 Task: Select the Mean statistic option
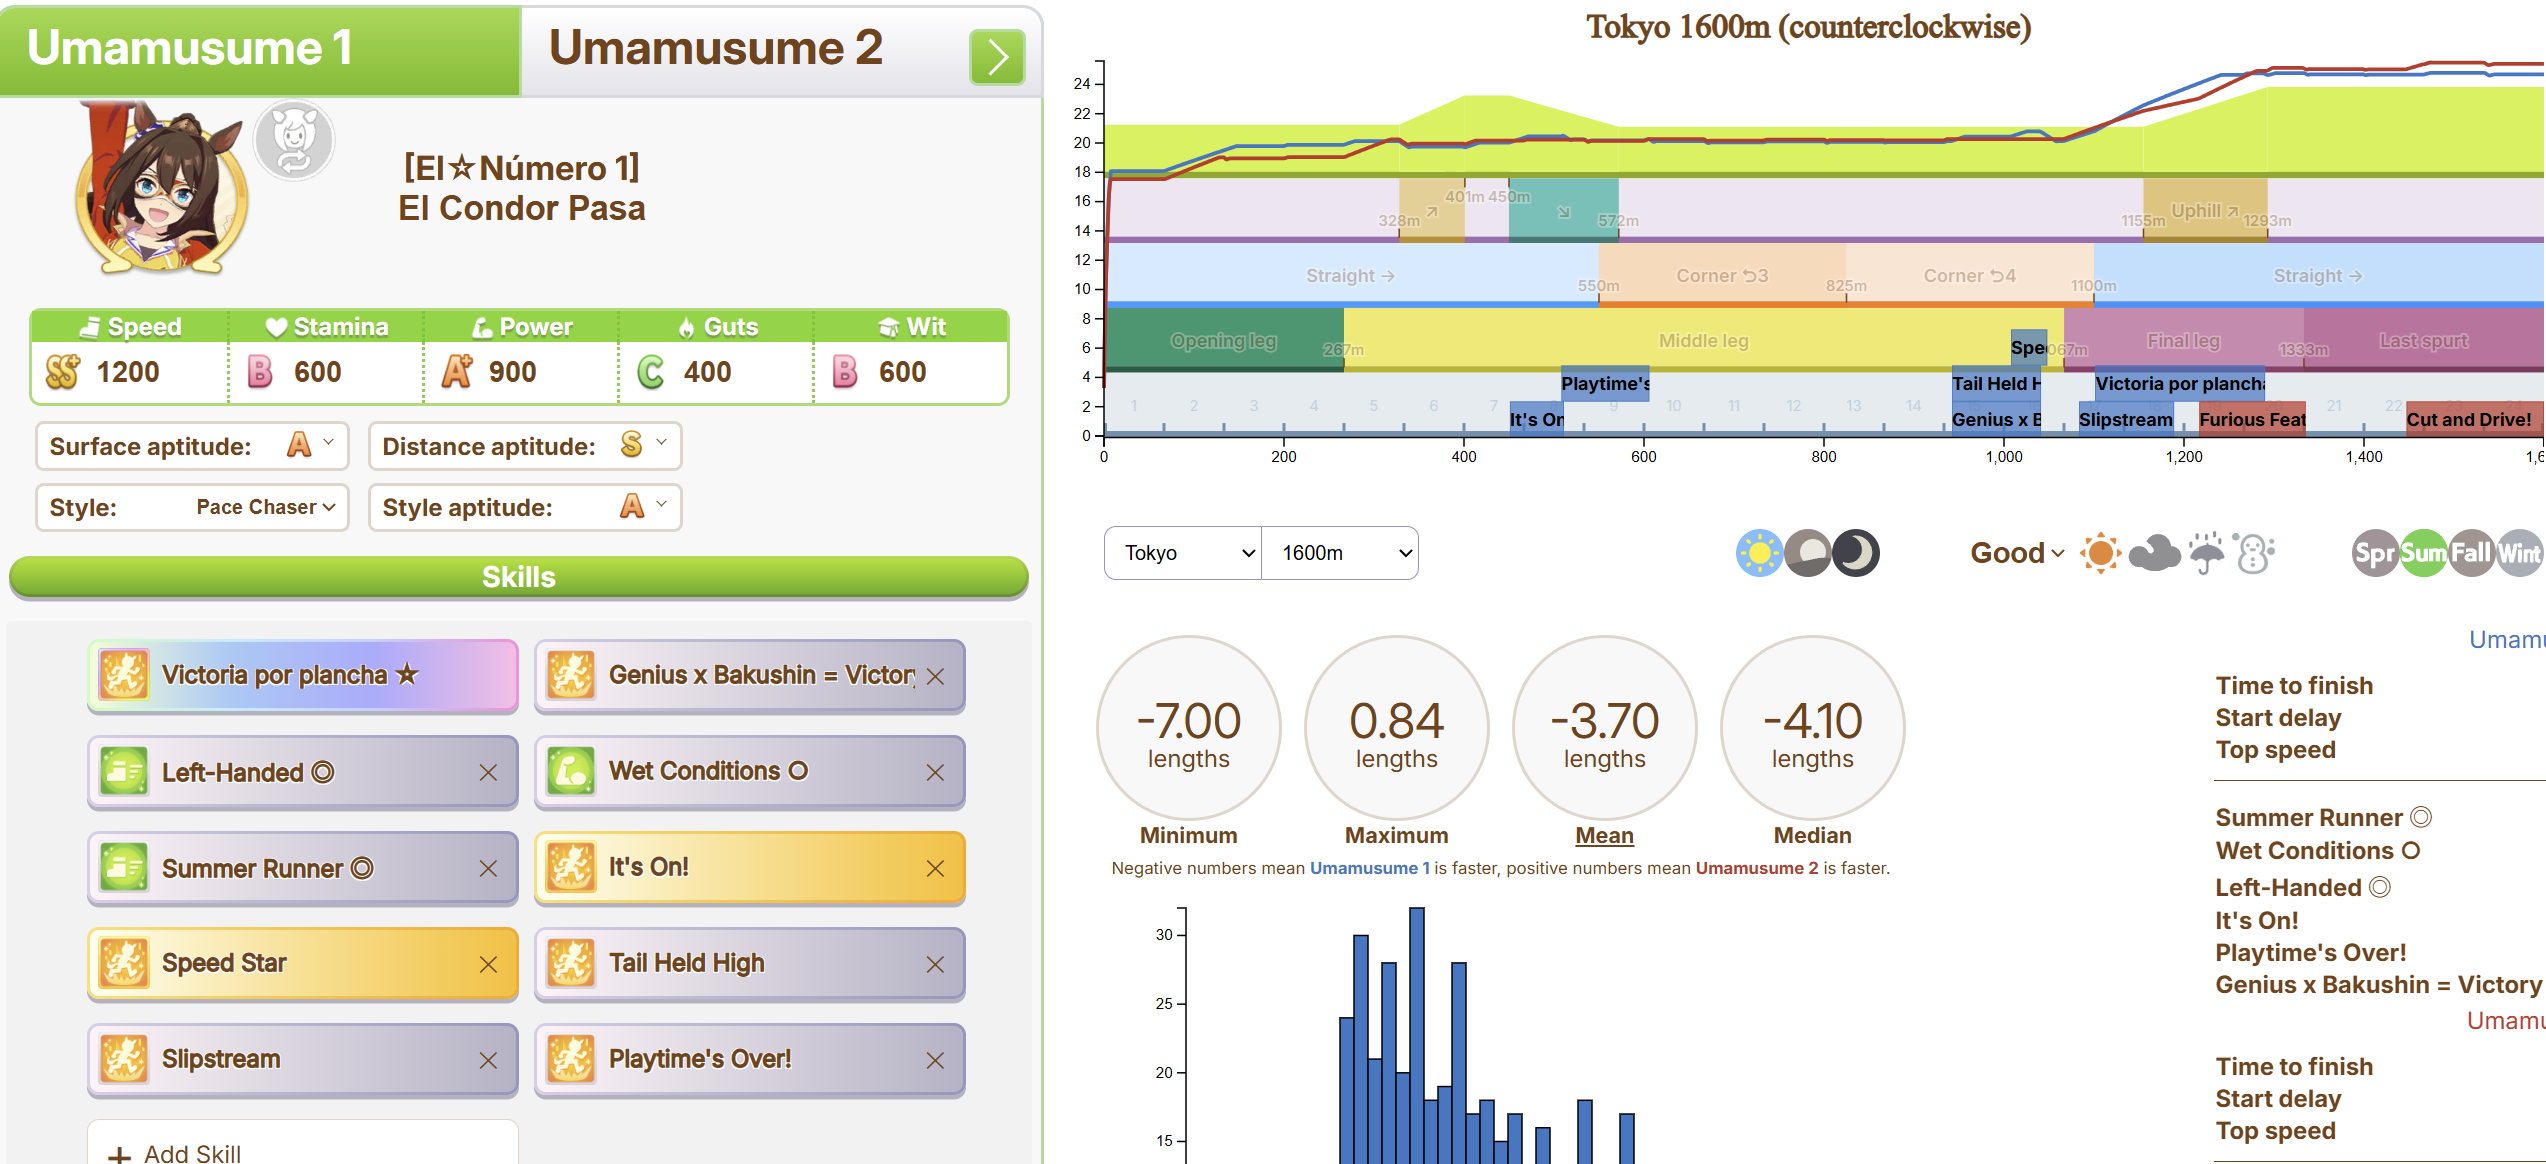tap(1604, 835)
